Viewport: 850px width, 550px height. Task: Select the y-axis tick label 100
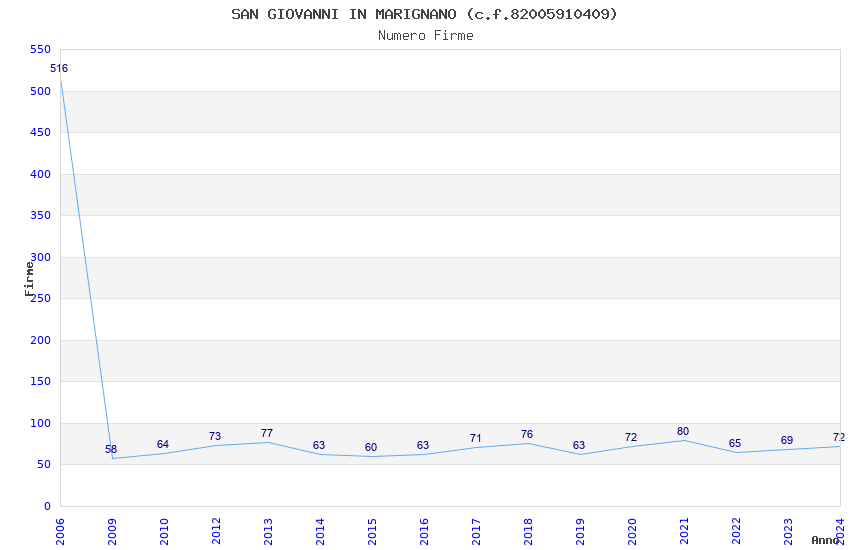tap(41, 423)
